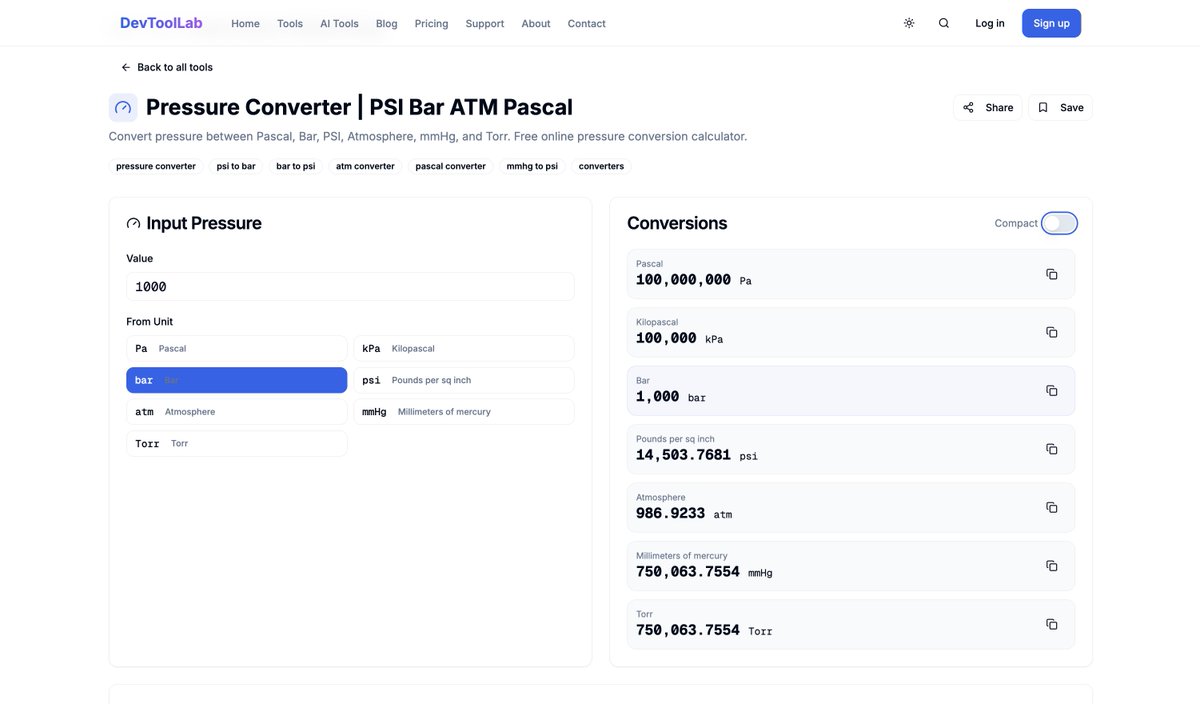Toggle the Compact view switch

tap(1059, 223)
